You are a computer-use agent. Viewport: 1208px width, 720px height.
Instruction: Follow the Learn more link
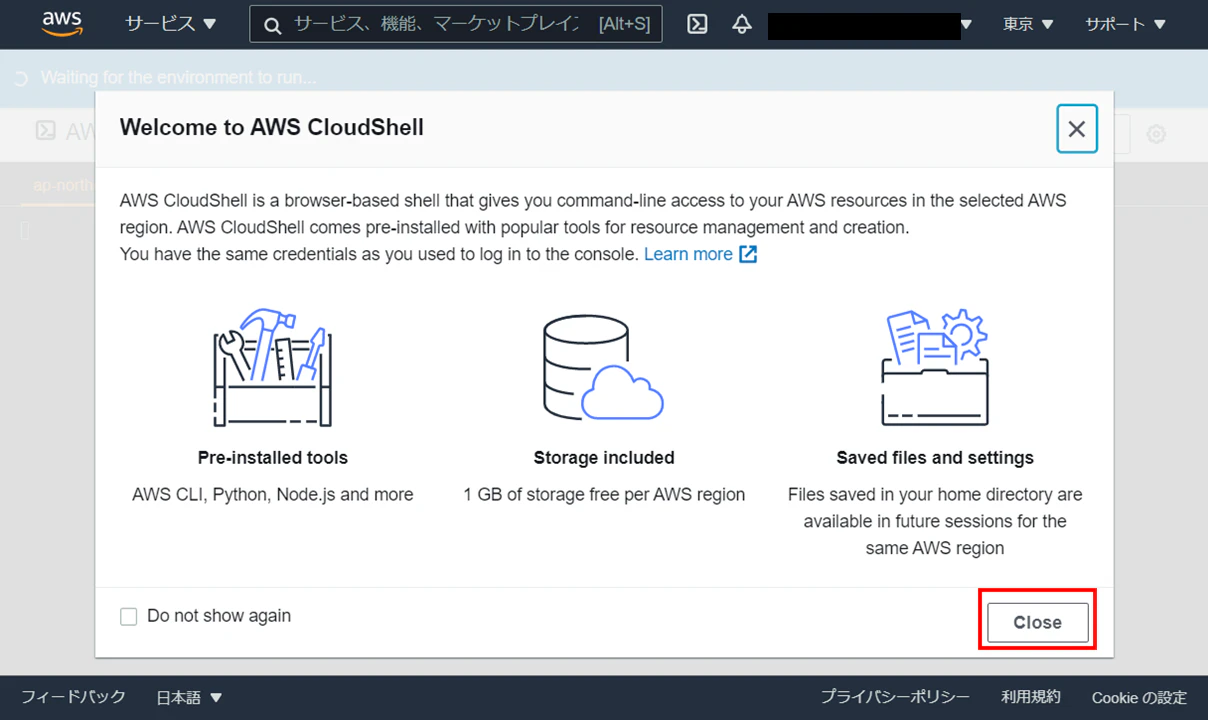pyautogui.click(x=700, y=254)
